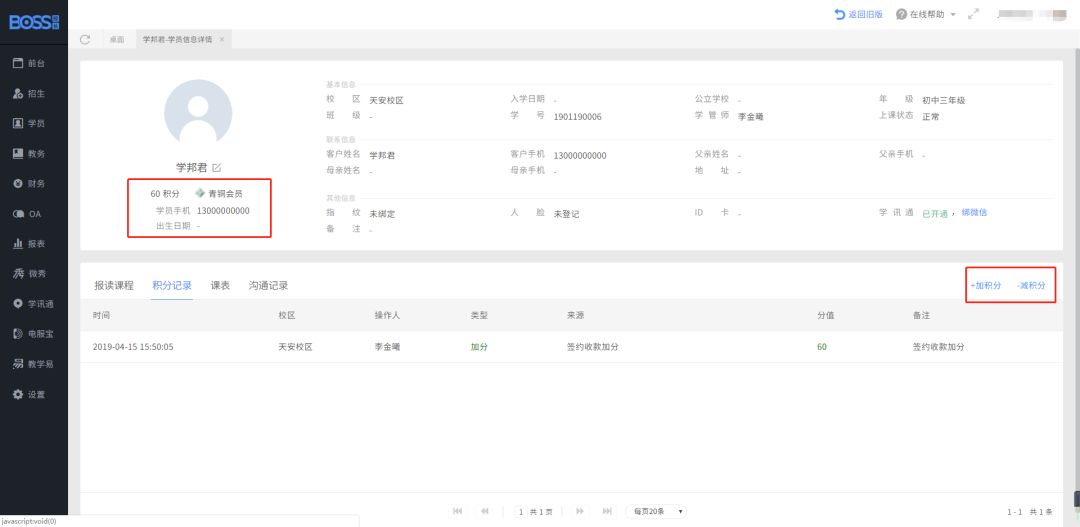
Task: Click the page number input field
Action: point(521,511)
